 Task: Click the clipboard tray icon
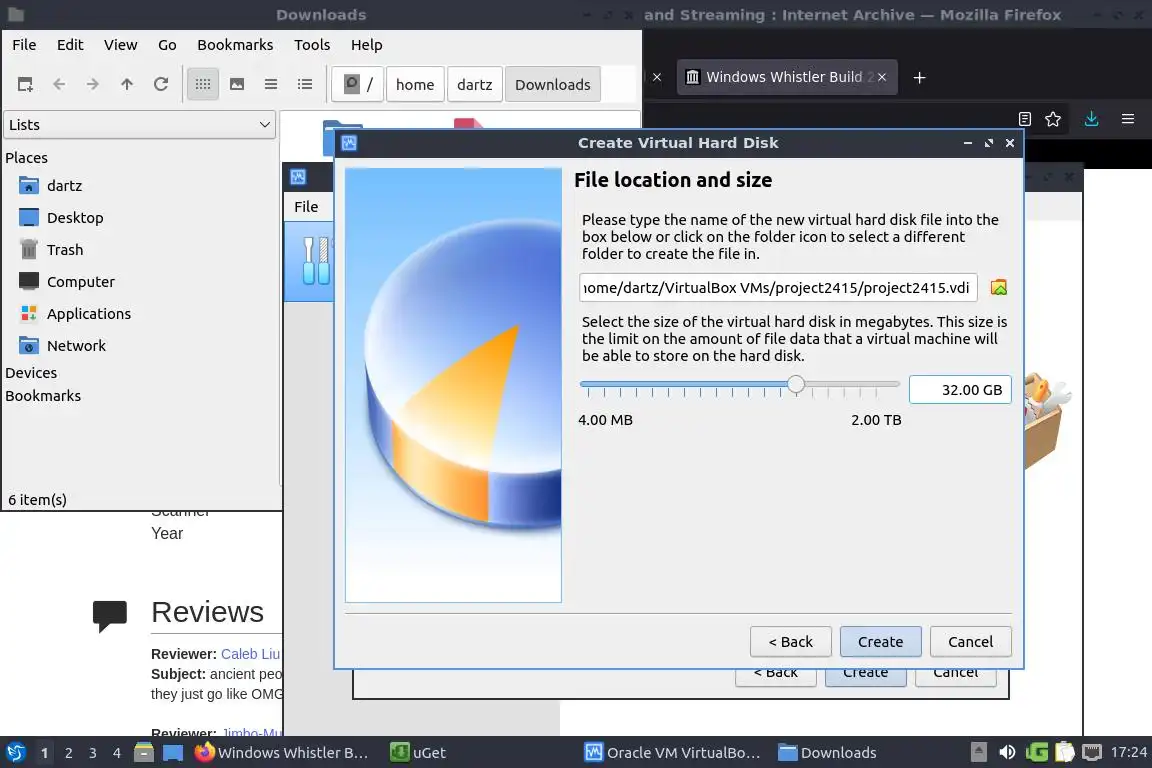1065,753
